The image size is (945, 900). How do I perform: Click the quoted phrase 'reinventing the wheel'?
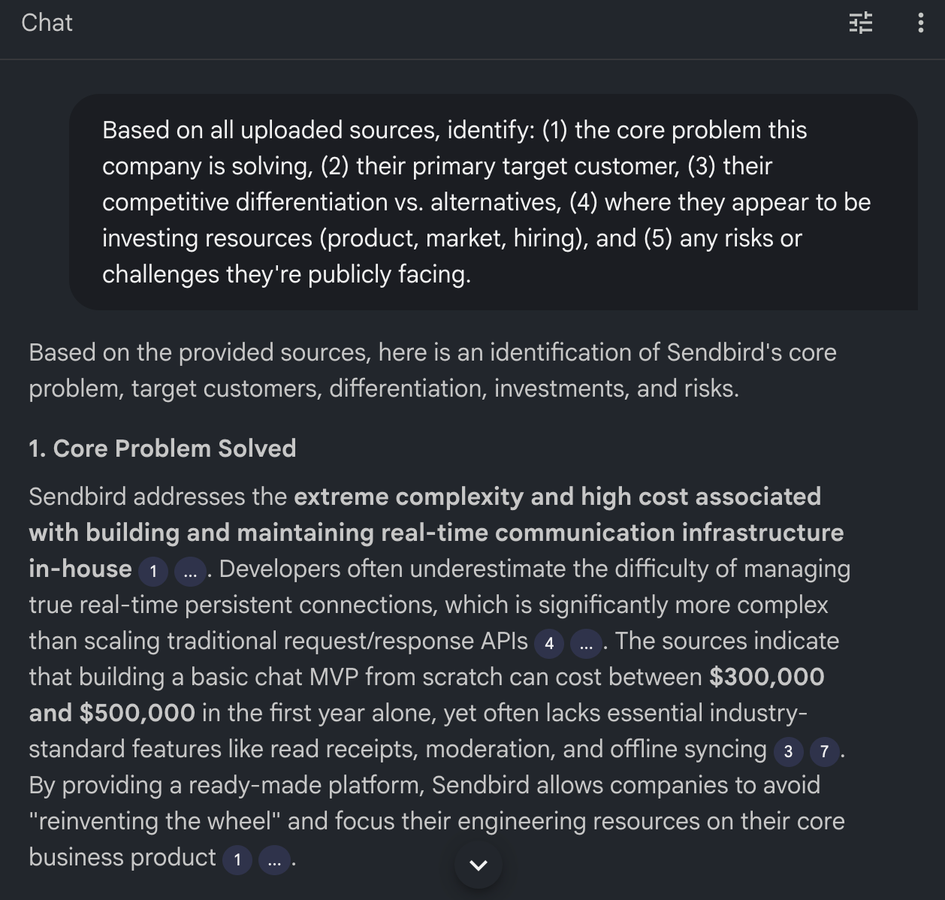pos(155,821)
